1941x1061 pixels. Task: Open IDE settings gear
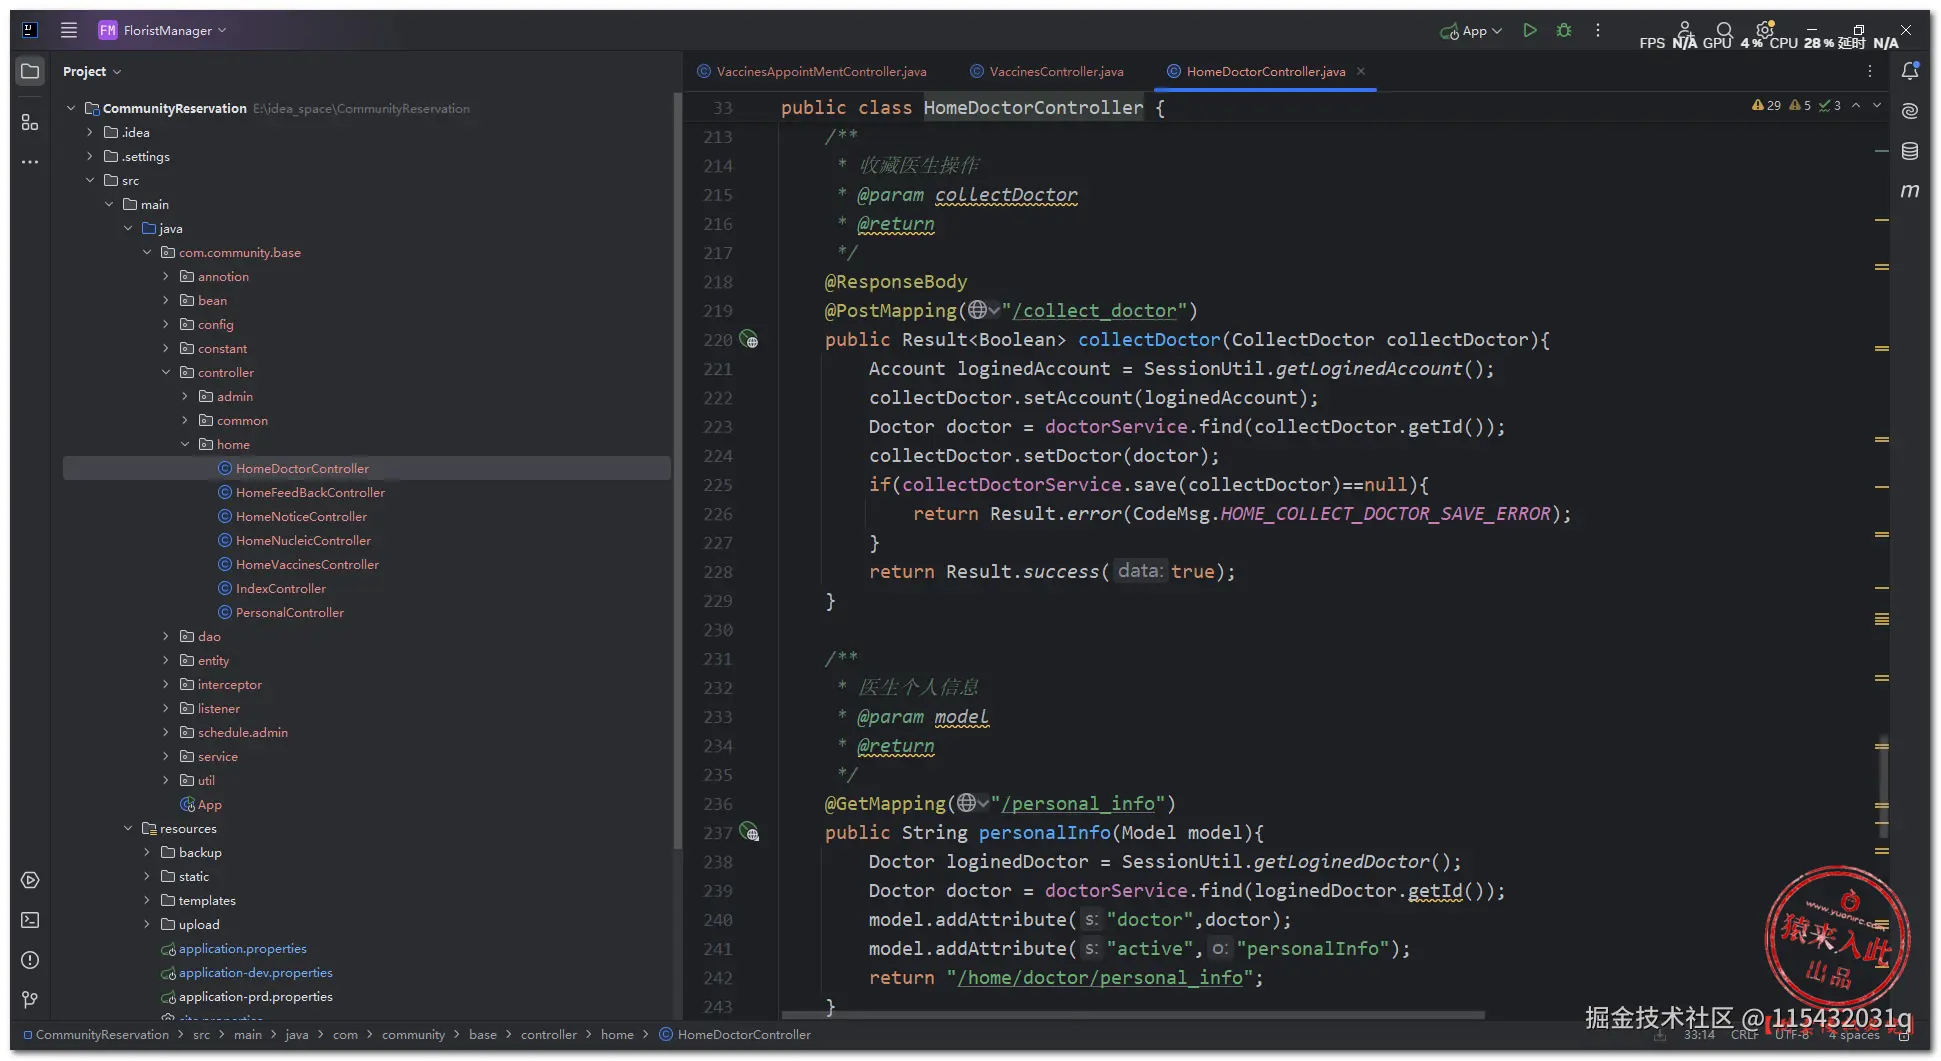point(1764,30)
